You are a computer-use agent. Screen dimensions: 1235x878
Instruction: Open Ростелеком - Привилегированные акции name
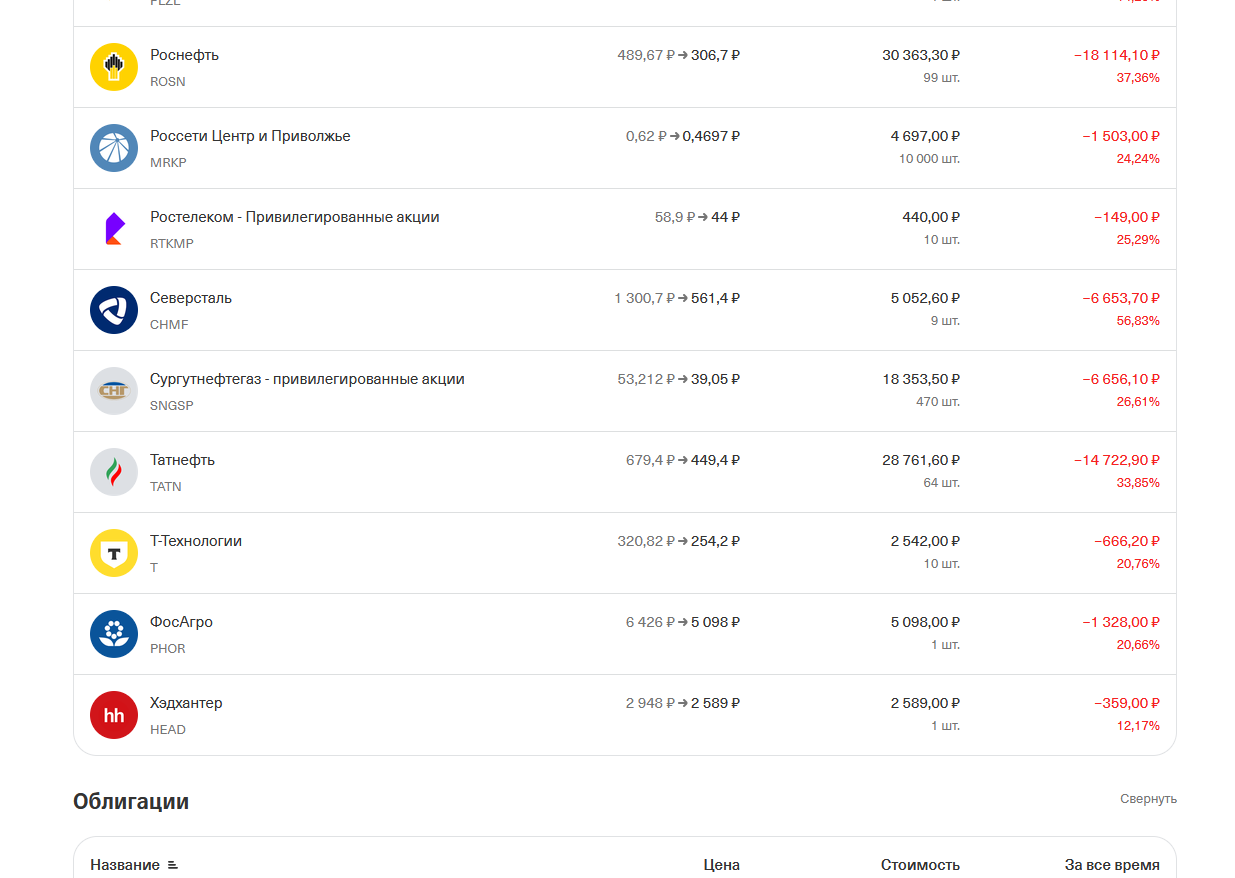tap(295, 217)
